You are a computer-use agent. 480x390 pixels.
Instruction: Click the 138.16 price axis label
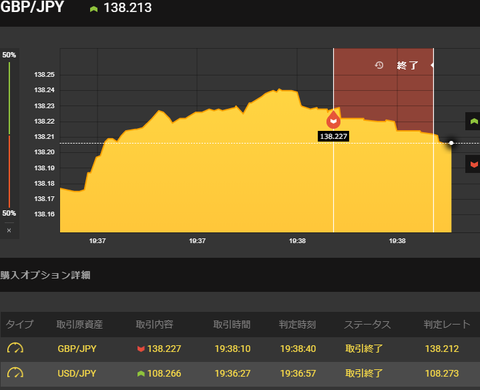[x=44, y=214]
